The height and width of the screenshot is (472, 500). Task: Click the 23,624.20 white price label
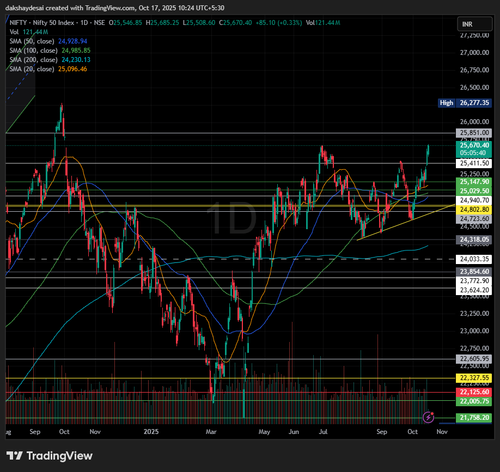tap(474, 290)
